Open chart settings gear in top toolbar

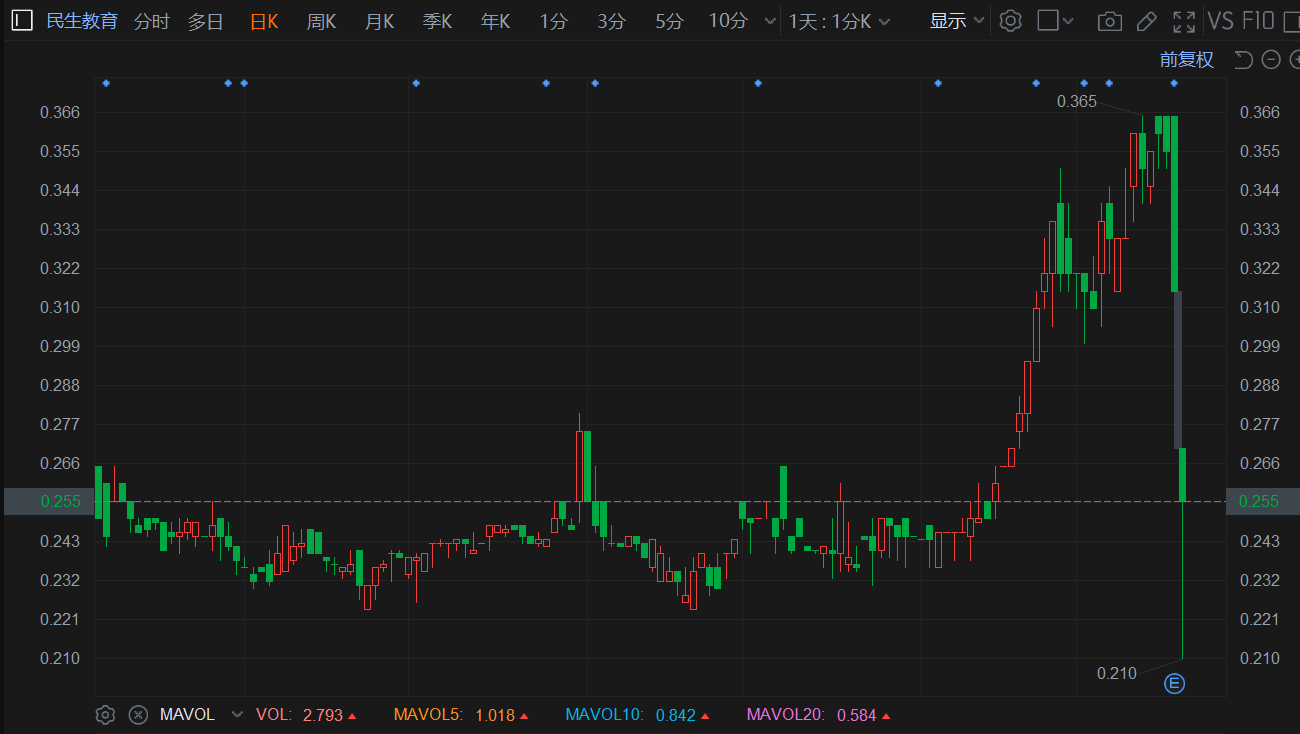click(x=1011, y=21)
